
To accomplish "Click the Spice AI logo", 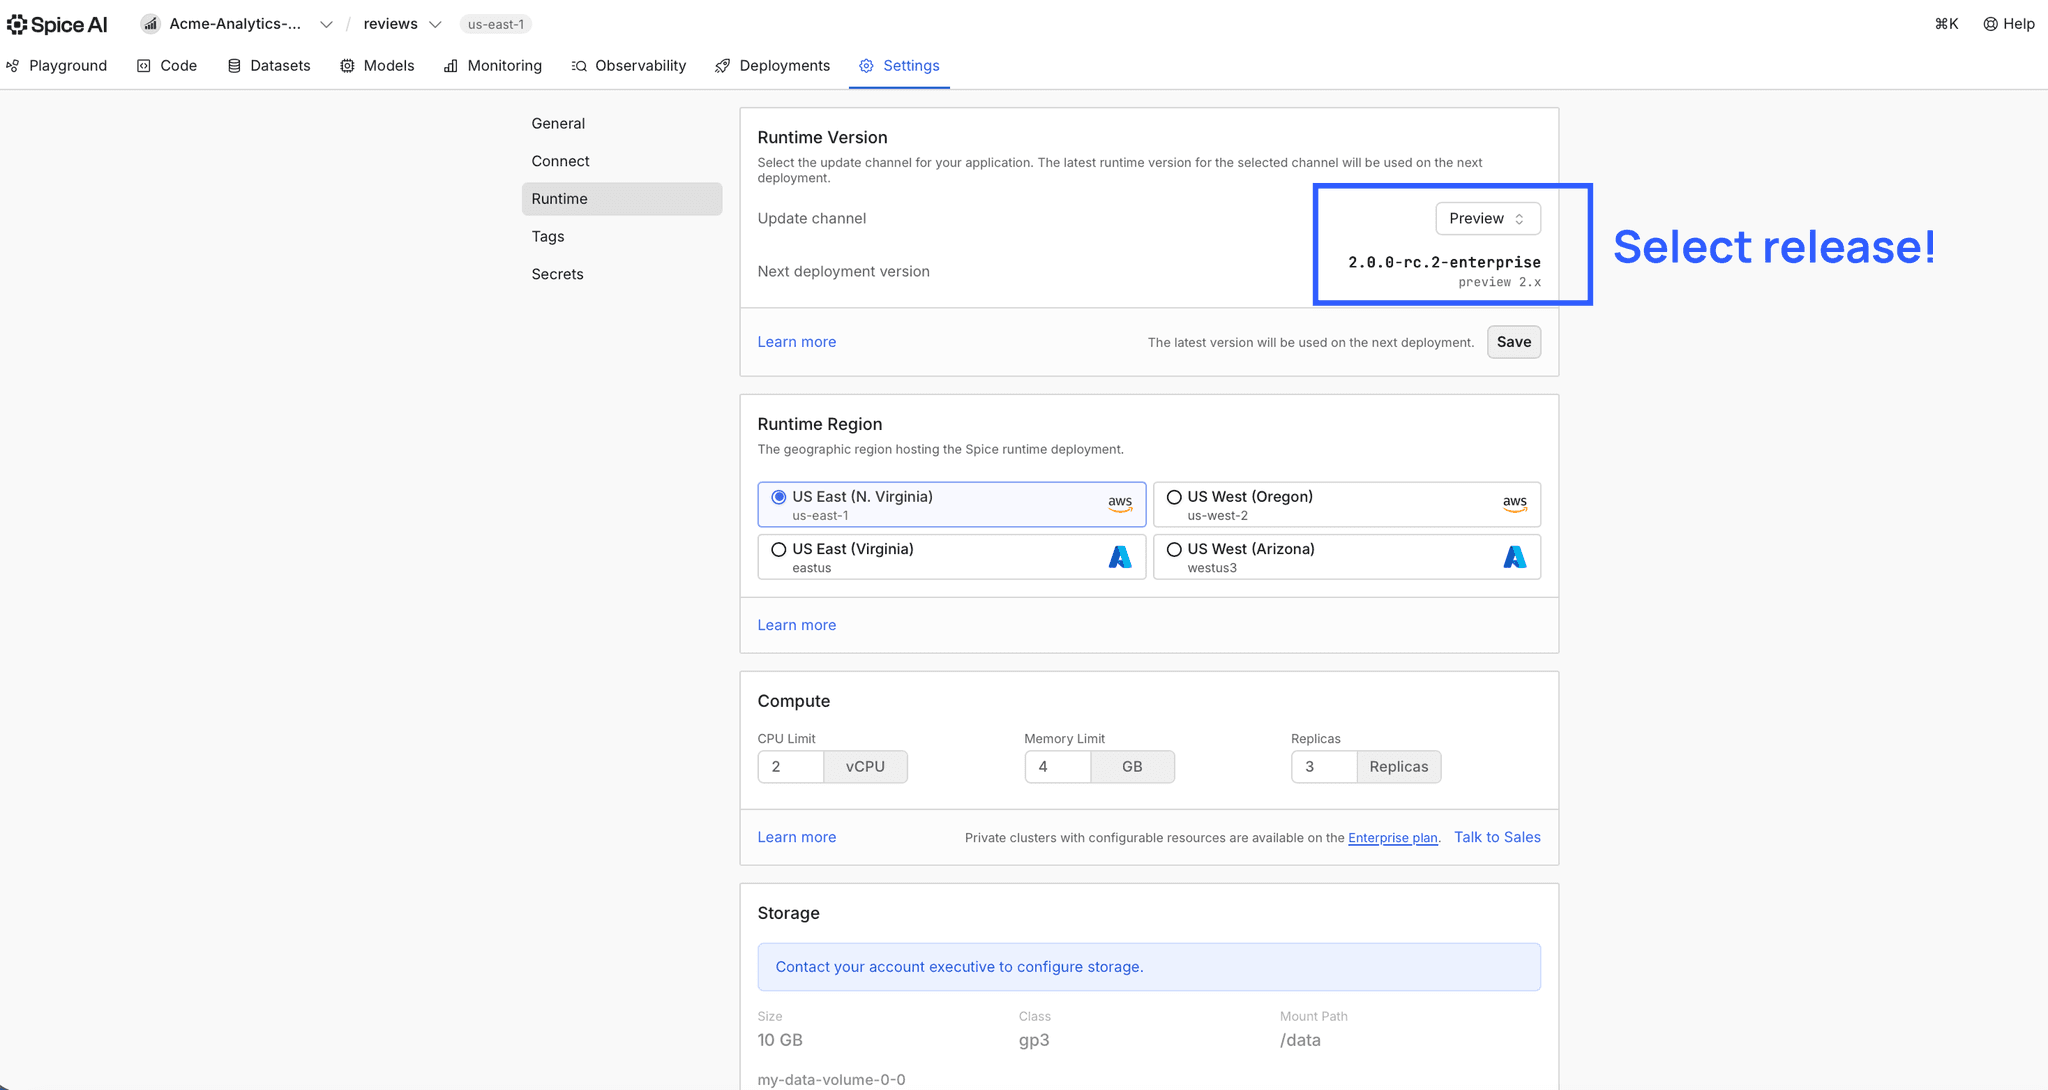I will (57, 23).
